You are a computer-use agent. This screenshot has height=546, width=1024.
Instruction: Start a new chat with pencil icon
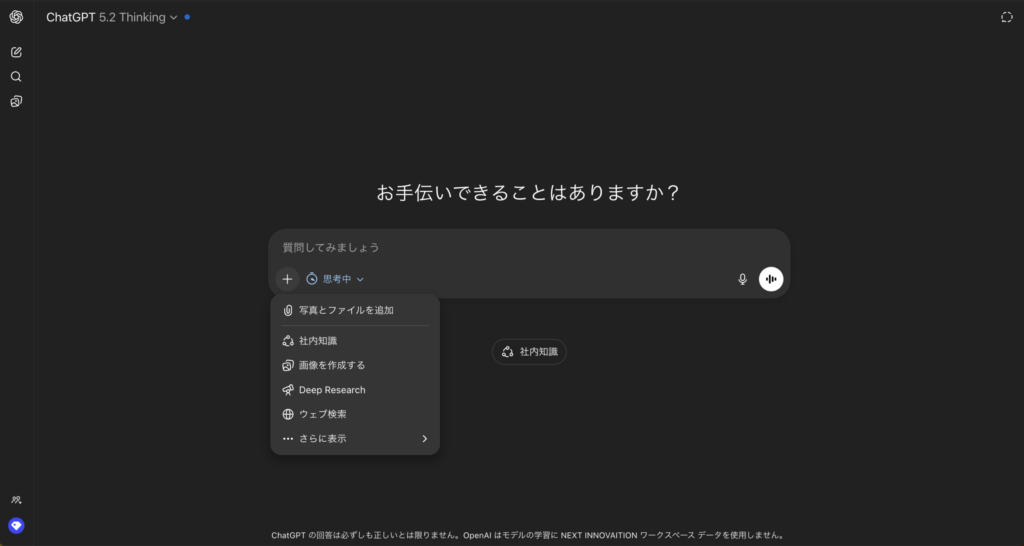pyautogui.click(x=16, y=52)
